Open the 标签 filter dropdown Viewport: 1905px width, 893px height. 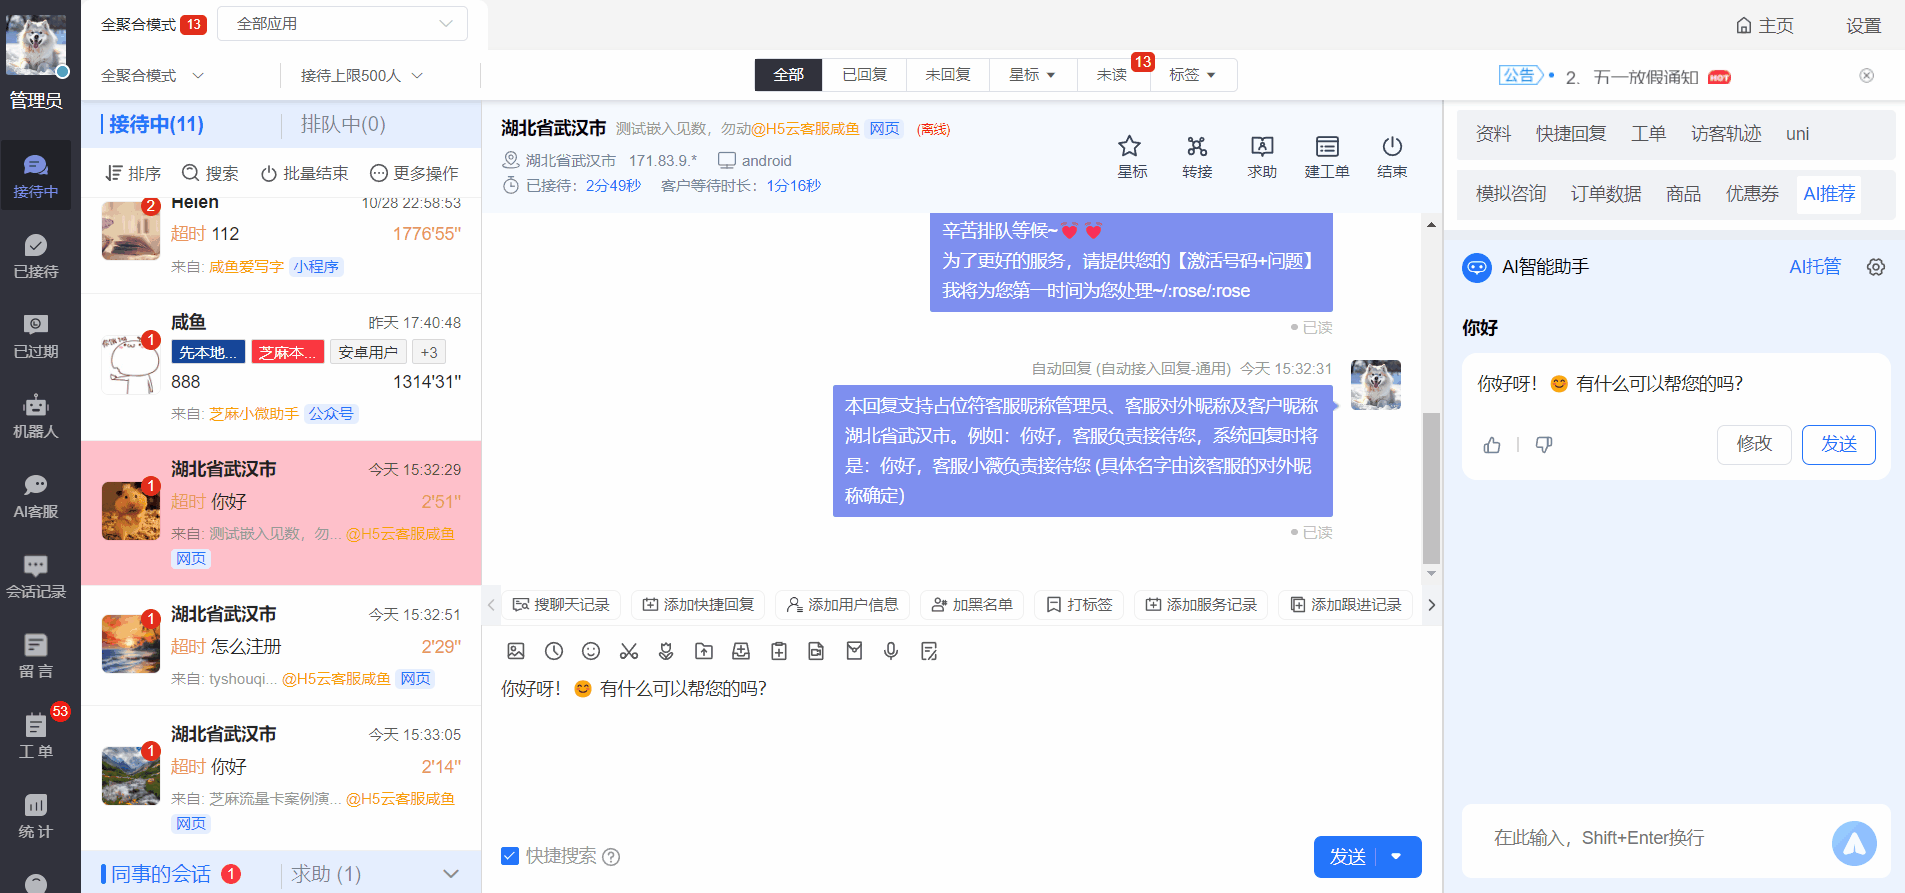click(1193, 75)
